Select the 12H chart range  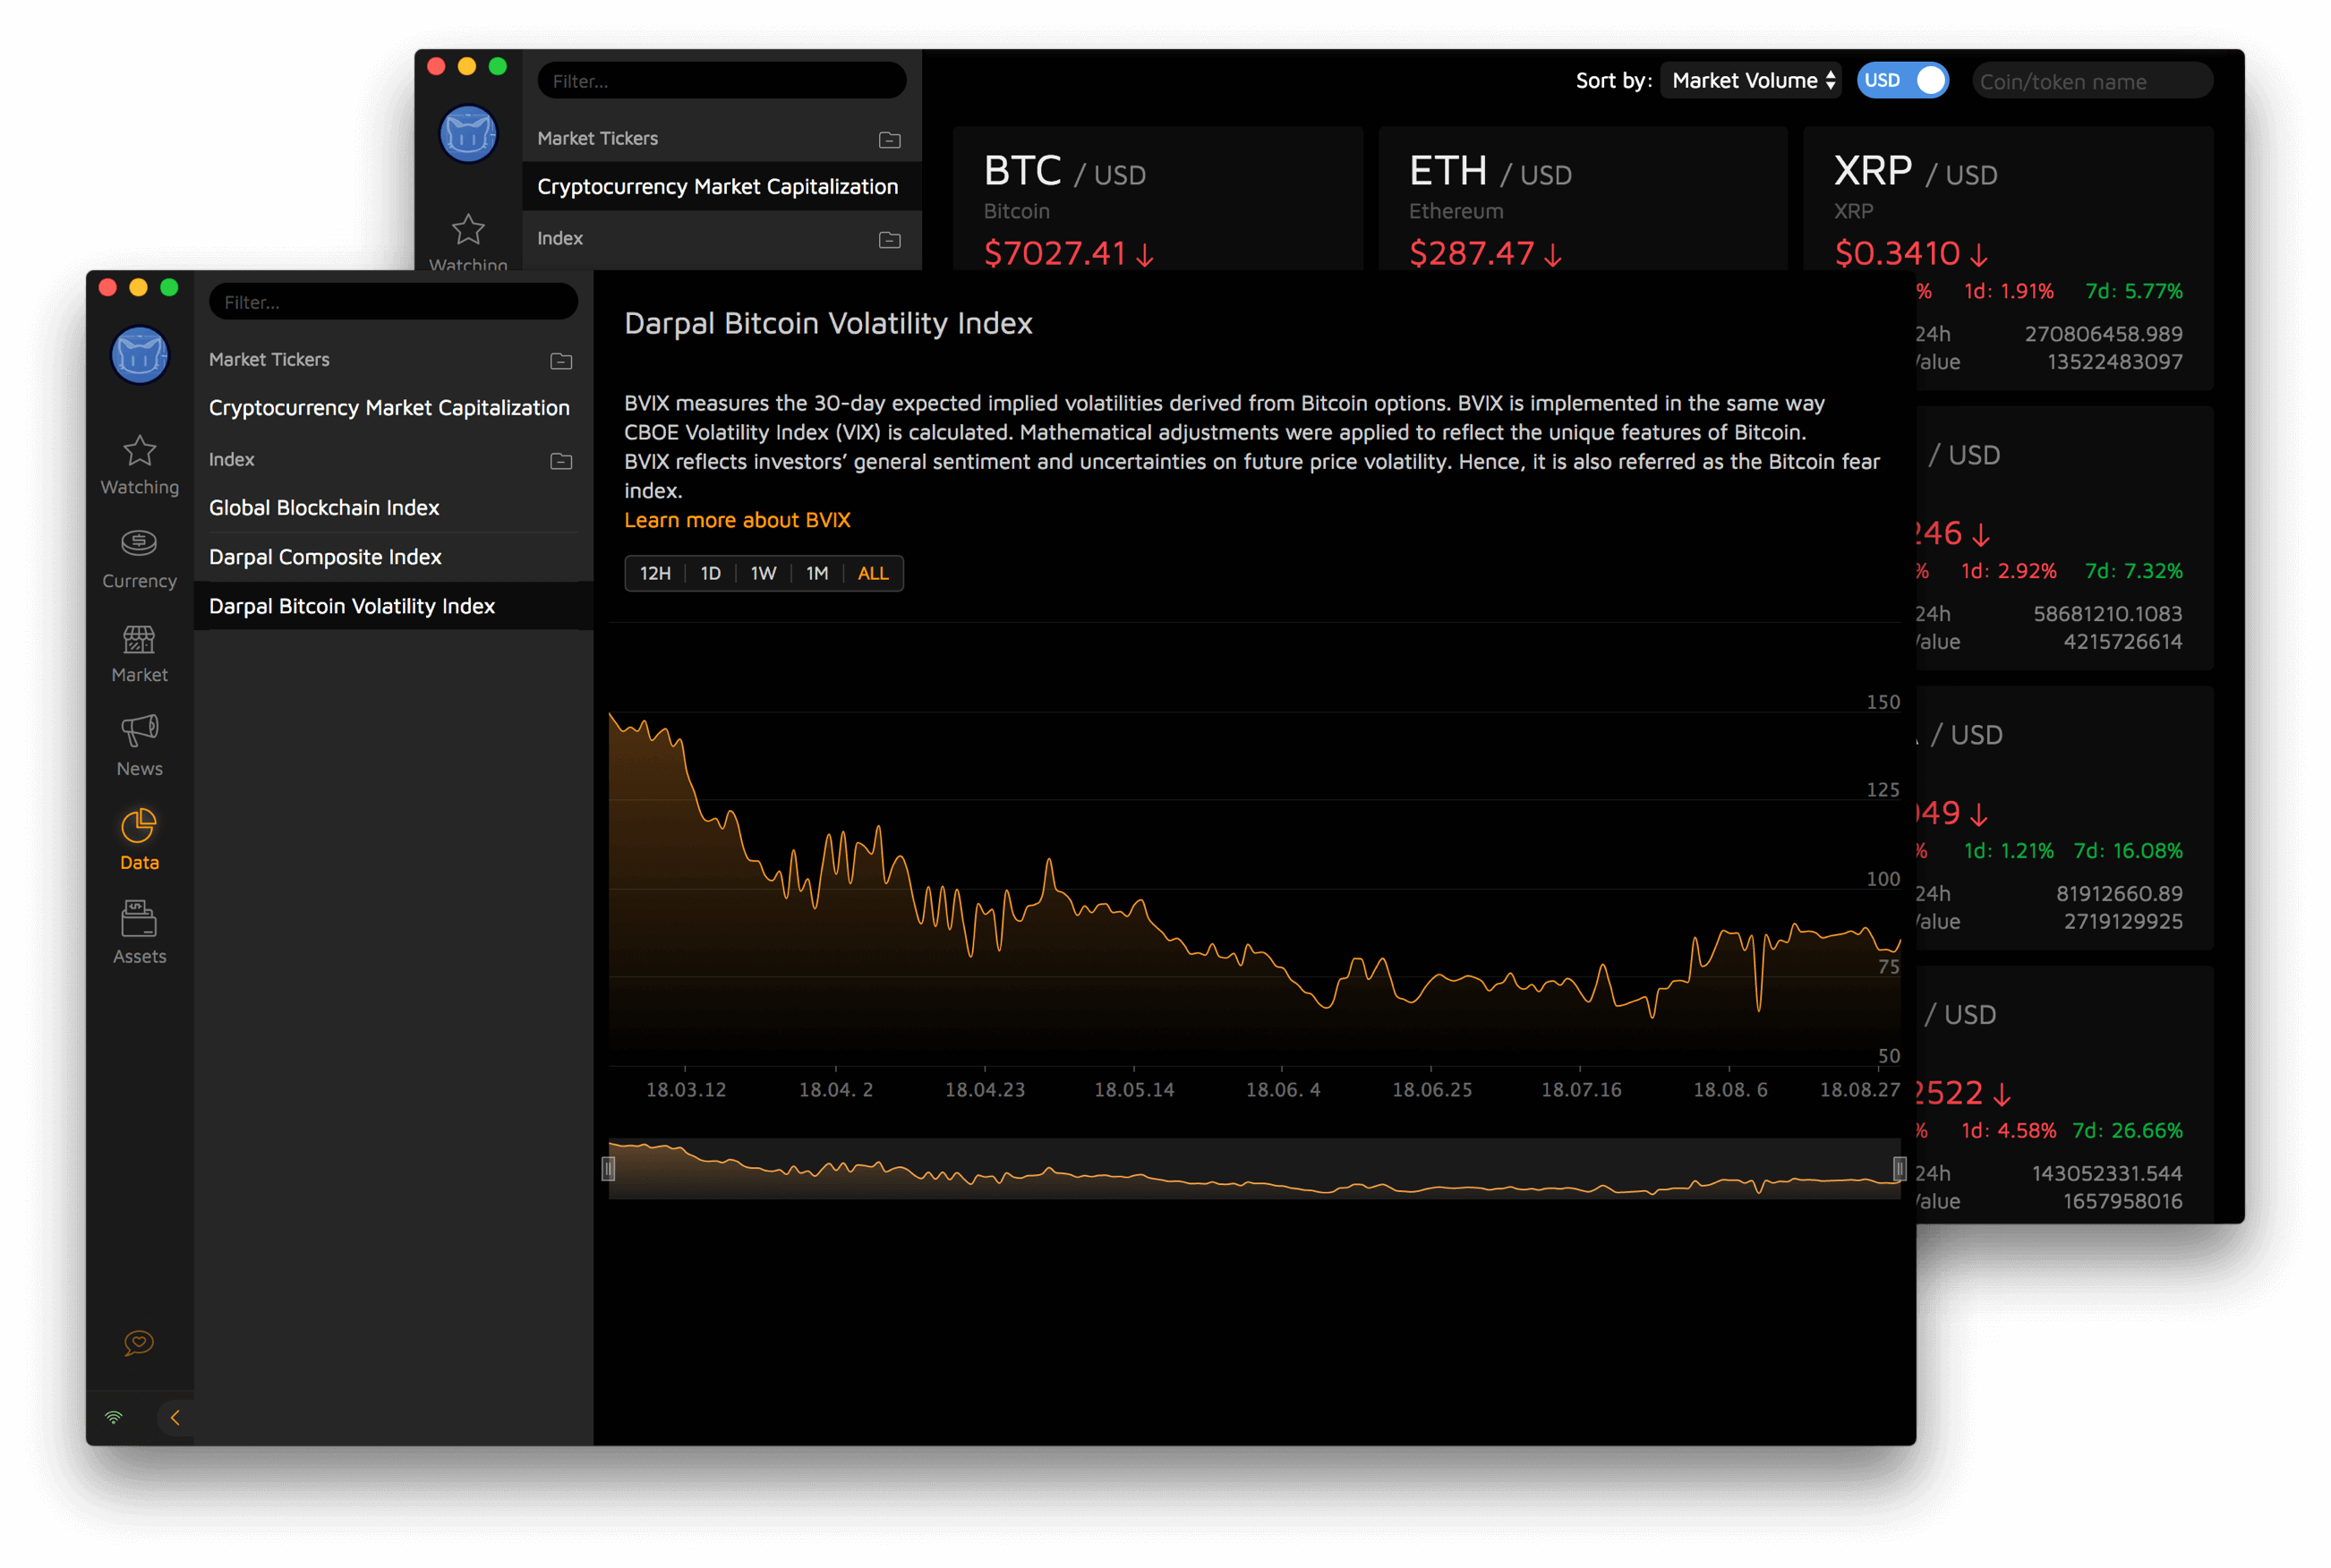(x=655, y=574)
